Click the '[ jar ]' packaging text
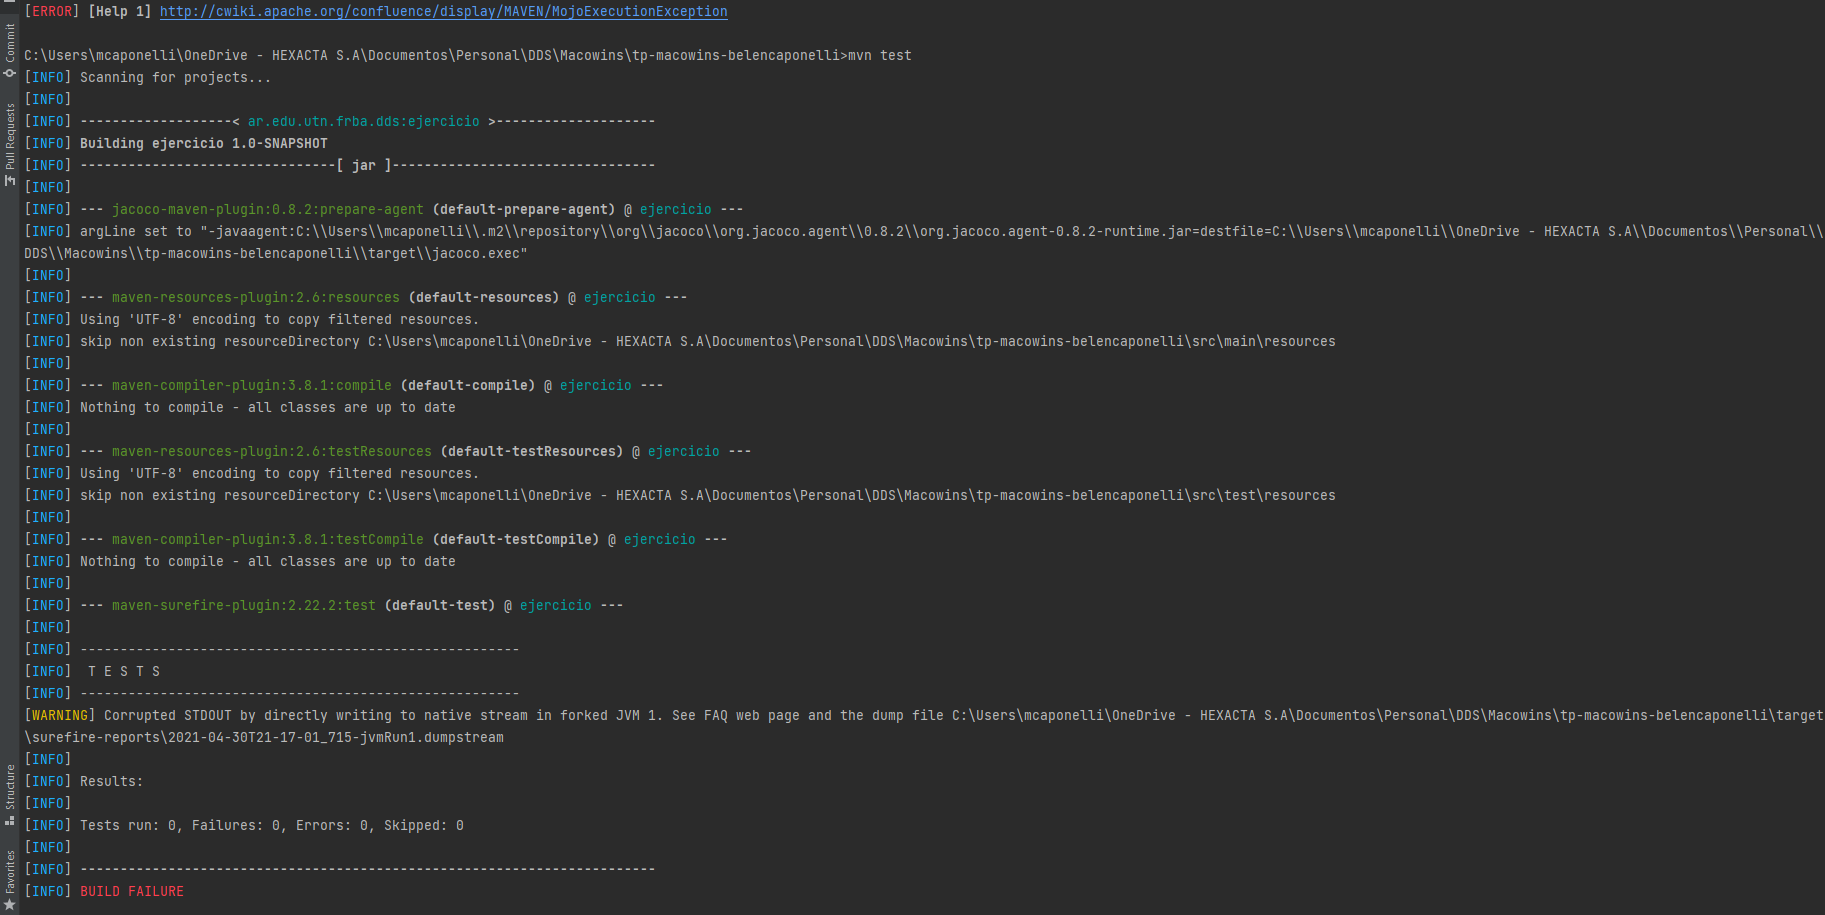This screenshot has height=915, width=1825. (x=363, y=166)
